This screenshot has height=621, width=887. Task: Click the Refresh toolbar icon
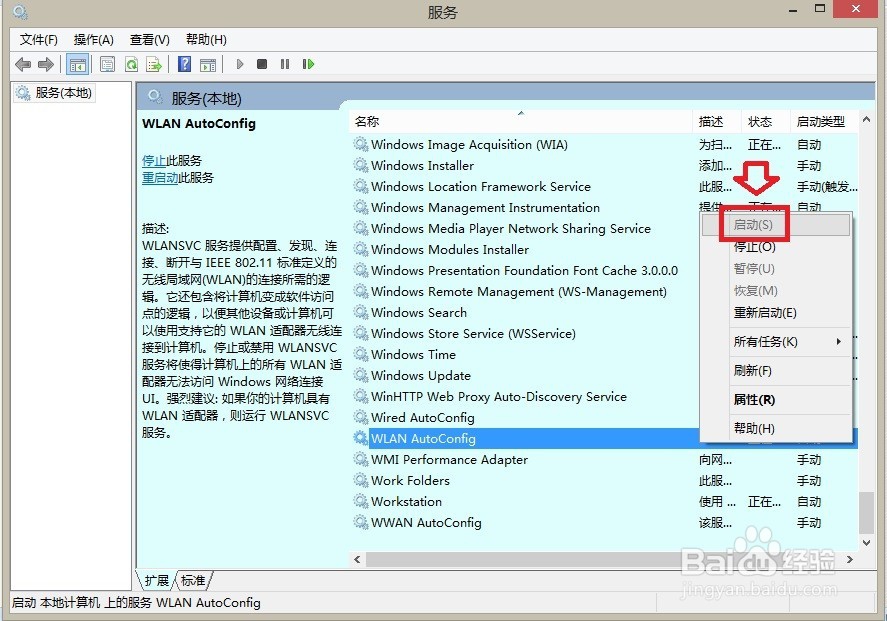click(131, 64)
